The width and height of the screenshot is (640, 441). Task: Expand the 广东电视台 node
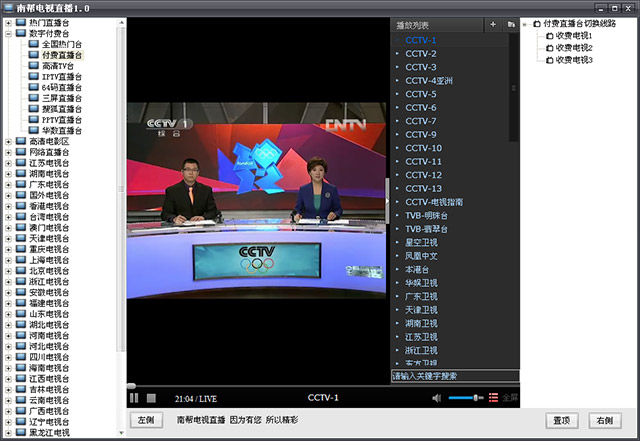pyautogui.click(x=8, y=185)
